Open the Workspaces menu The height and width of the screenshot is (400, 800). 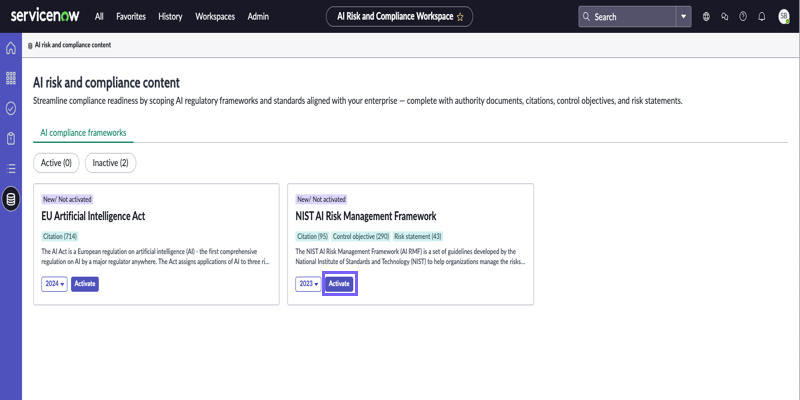(x=215, y=17)
